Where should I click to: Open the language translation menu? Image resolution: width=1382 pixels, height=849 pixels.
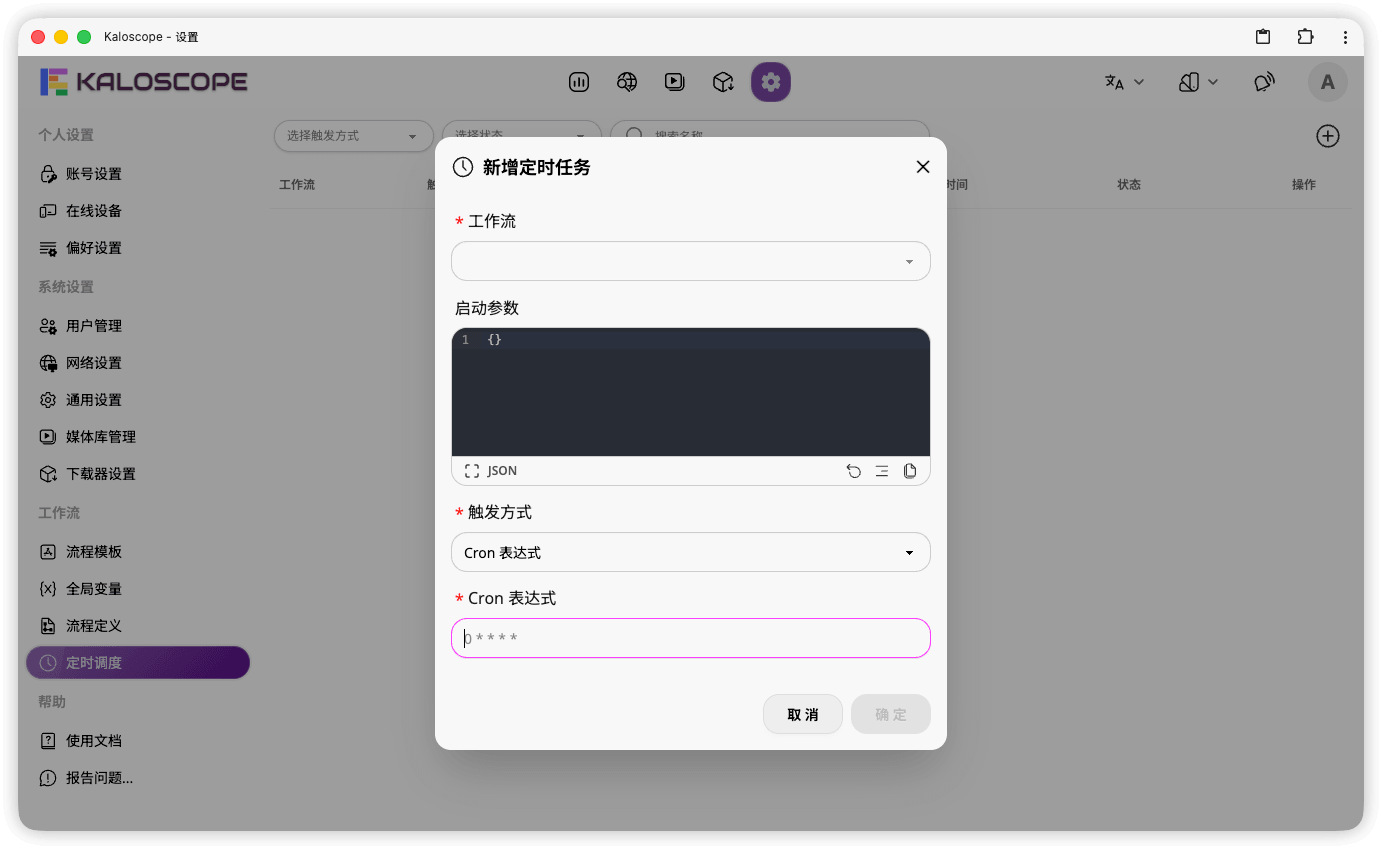(1124, 82)
